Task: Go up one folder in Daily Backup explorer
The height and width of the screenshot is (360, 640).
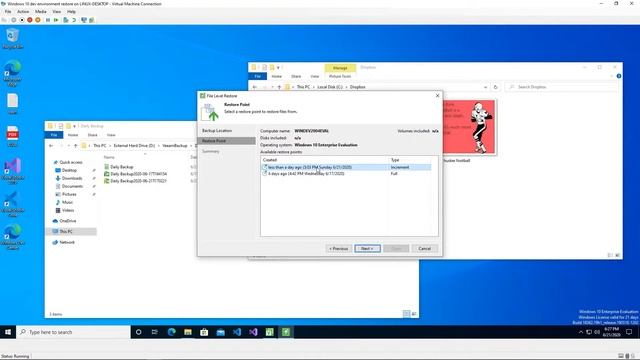Action: click(x=76, y=146)
